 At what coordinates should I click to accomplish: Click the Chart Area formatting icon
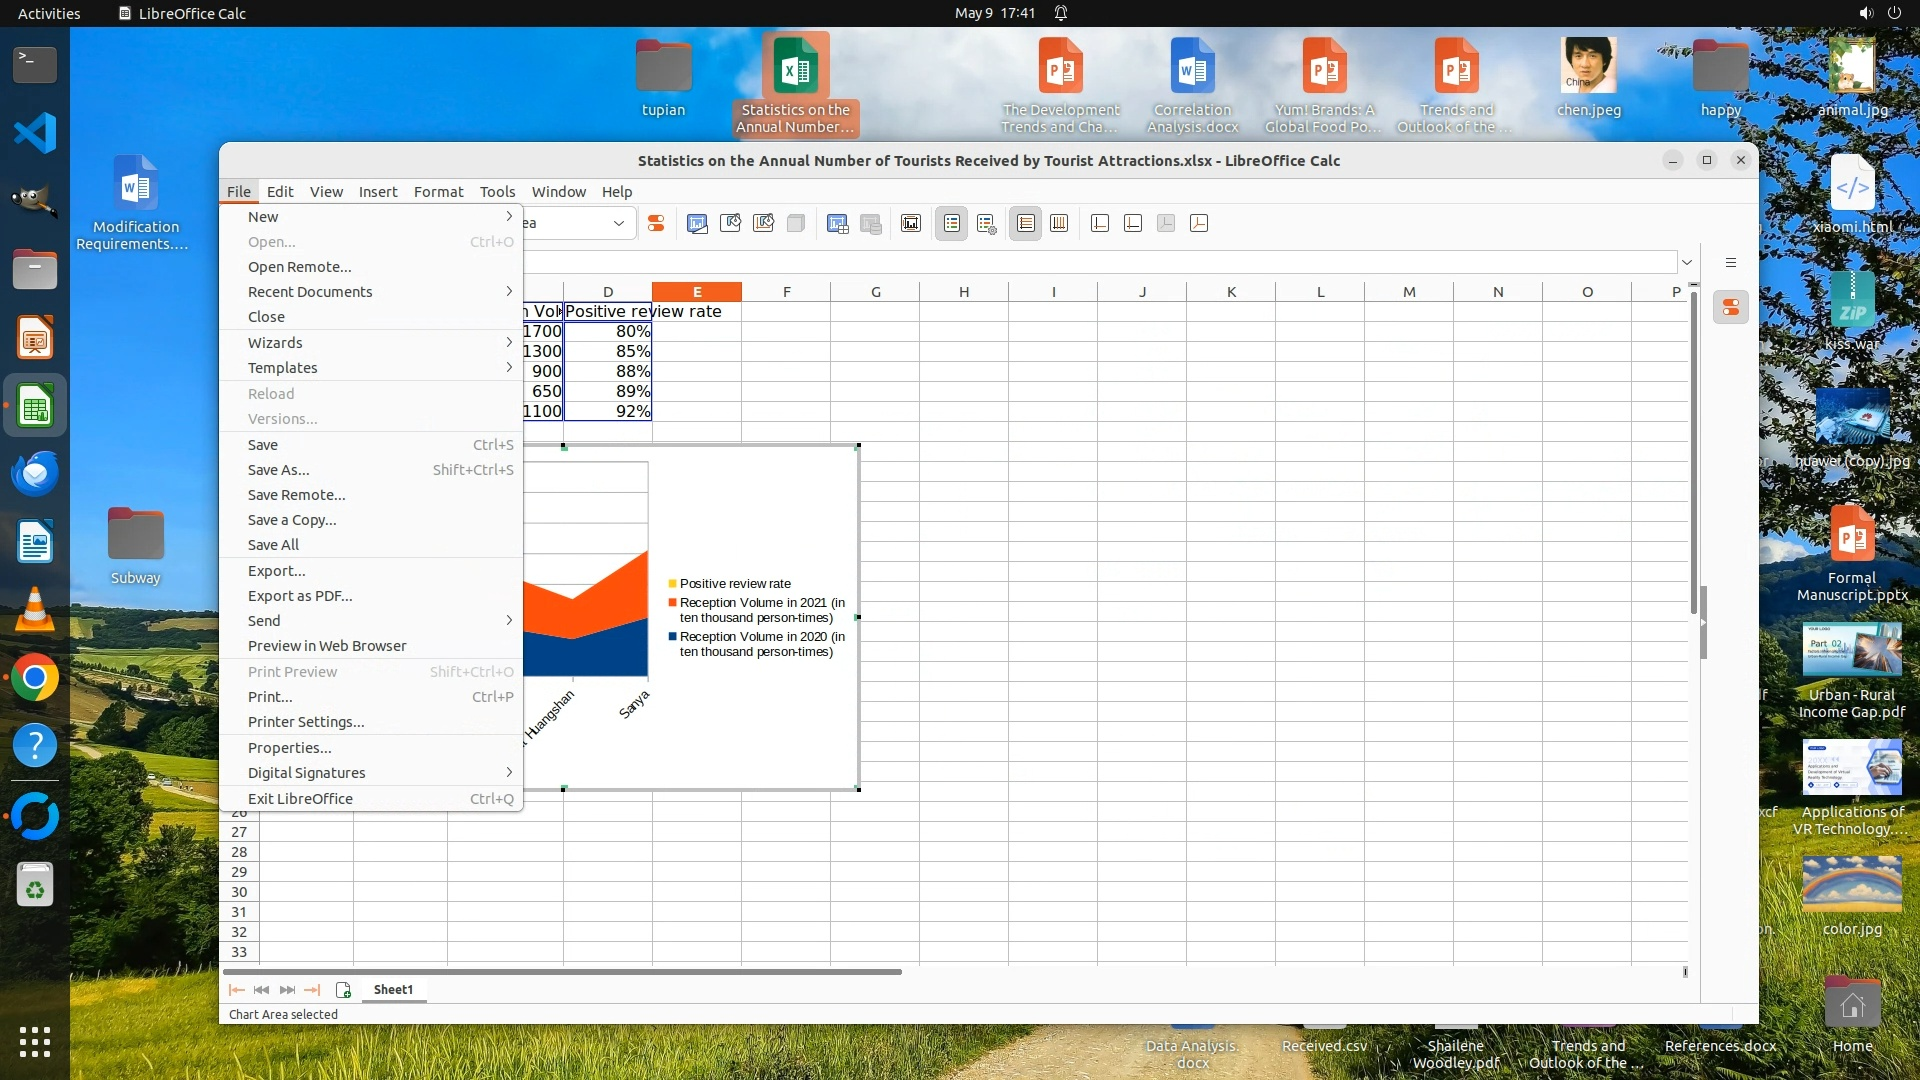pos(730,224)
